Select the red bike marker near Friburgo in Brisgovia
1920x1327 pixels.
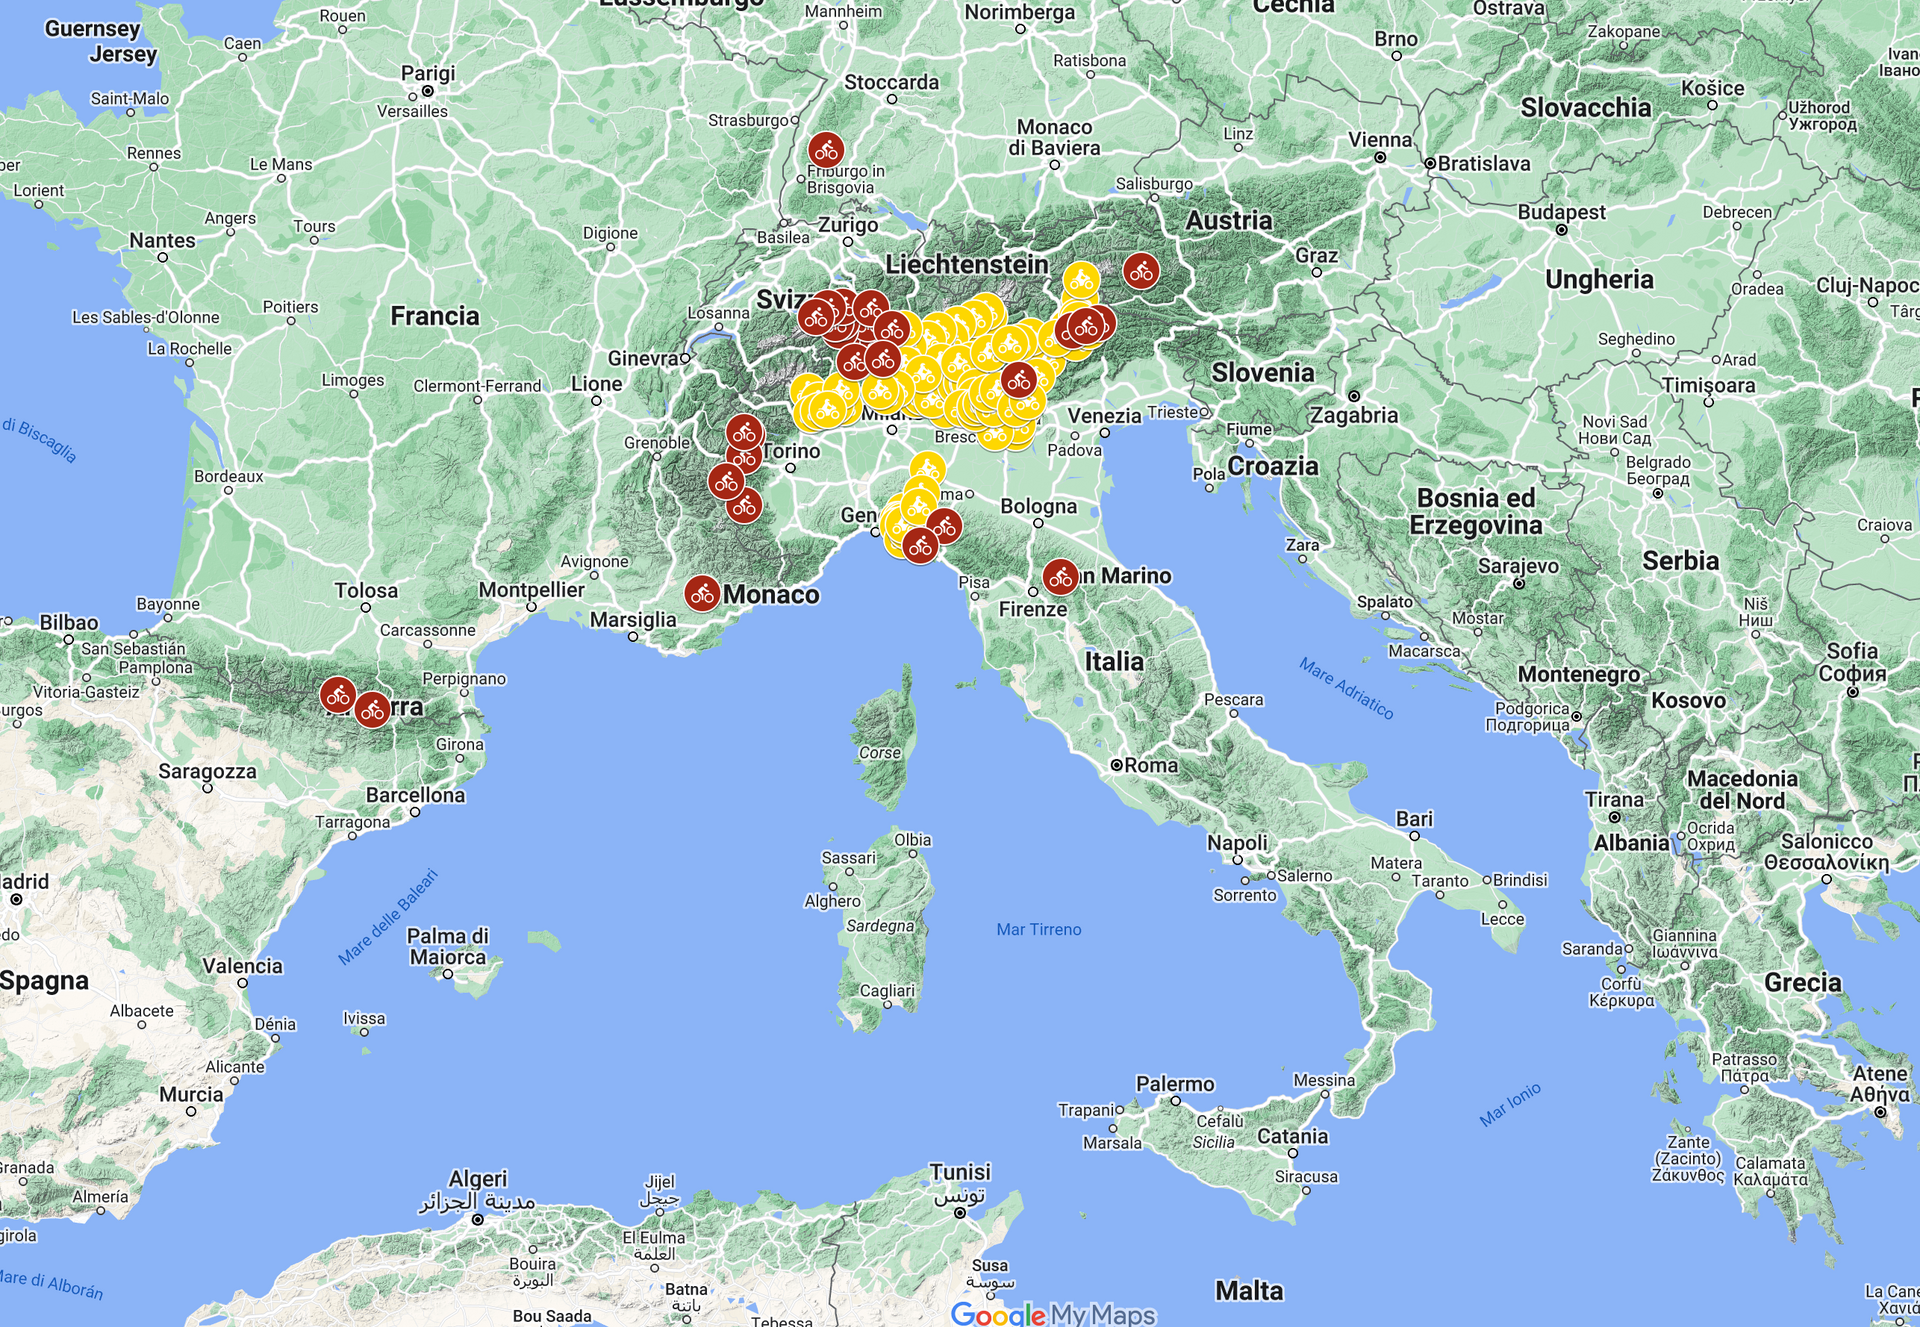[x=826, y=148]
